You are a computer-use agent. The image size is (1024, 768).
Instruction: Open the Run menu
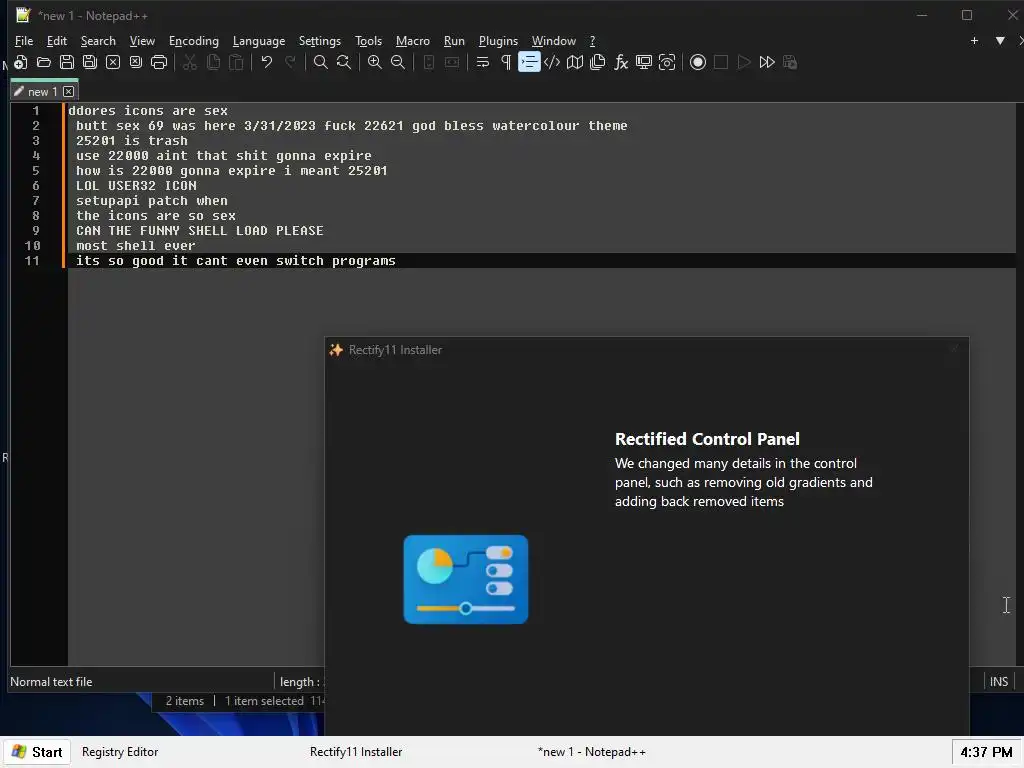(x=455, y=41)
